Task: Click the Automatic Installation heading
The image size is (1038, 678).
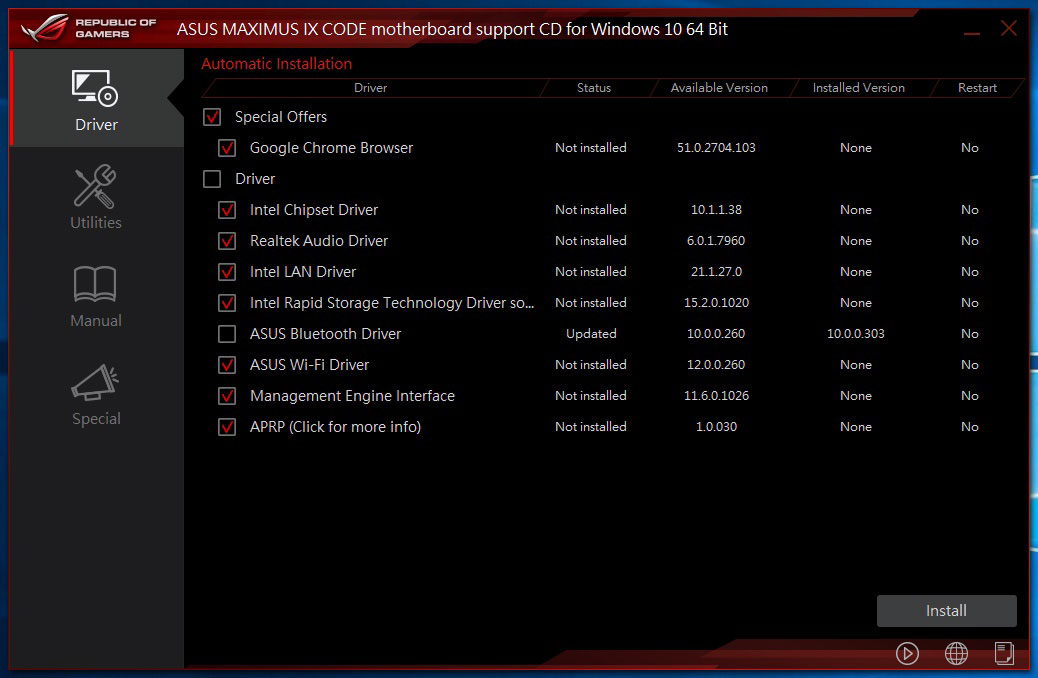Action: (x=277, y=64)
